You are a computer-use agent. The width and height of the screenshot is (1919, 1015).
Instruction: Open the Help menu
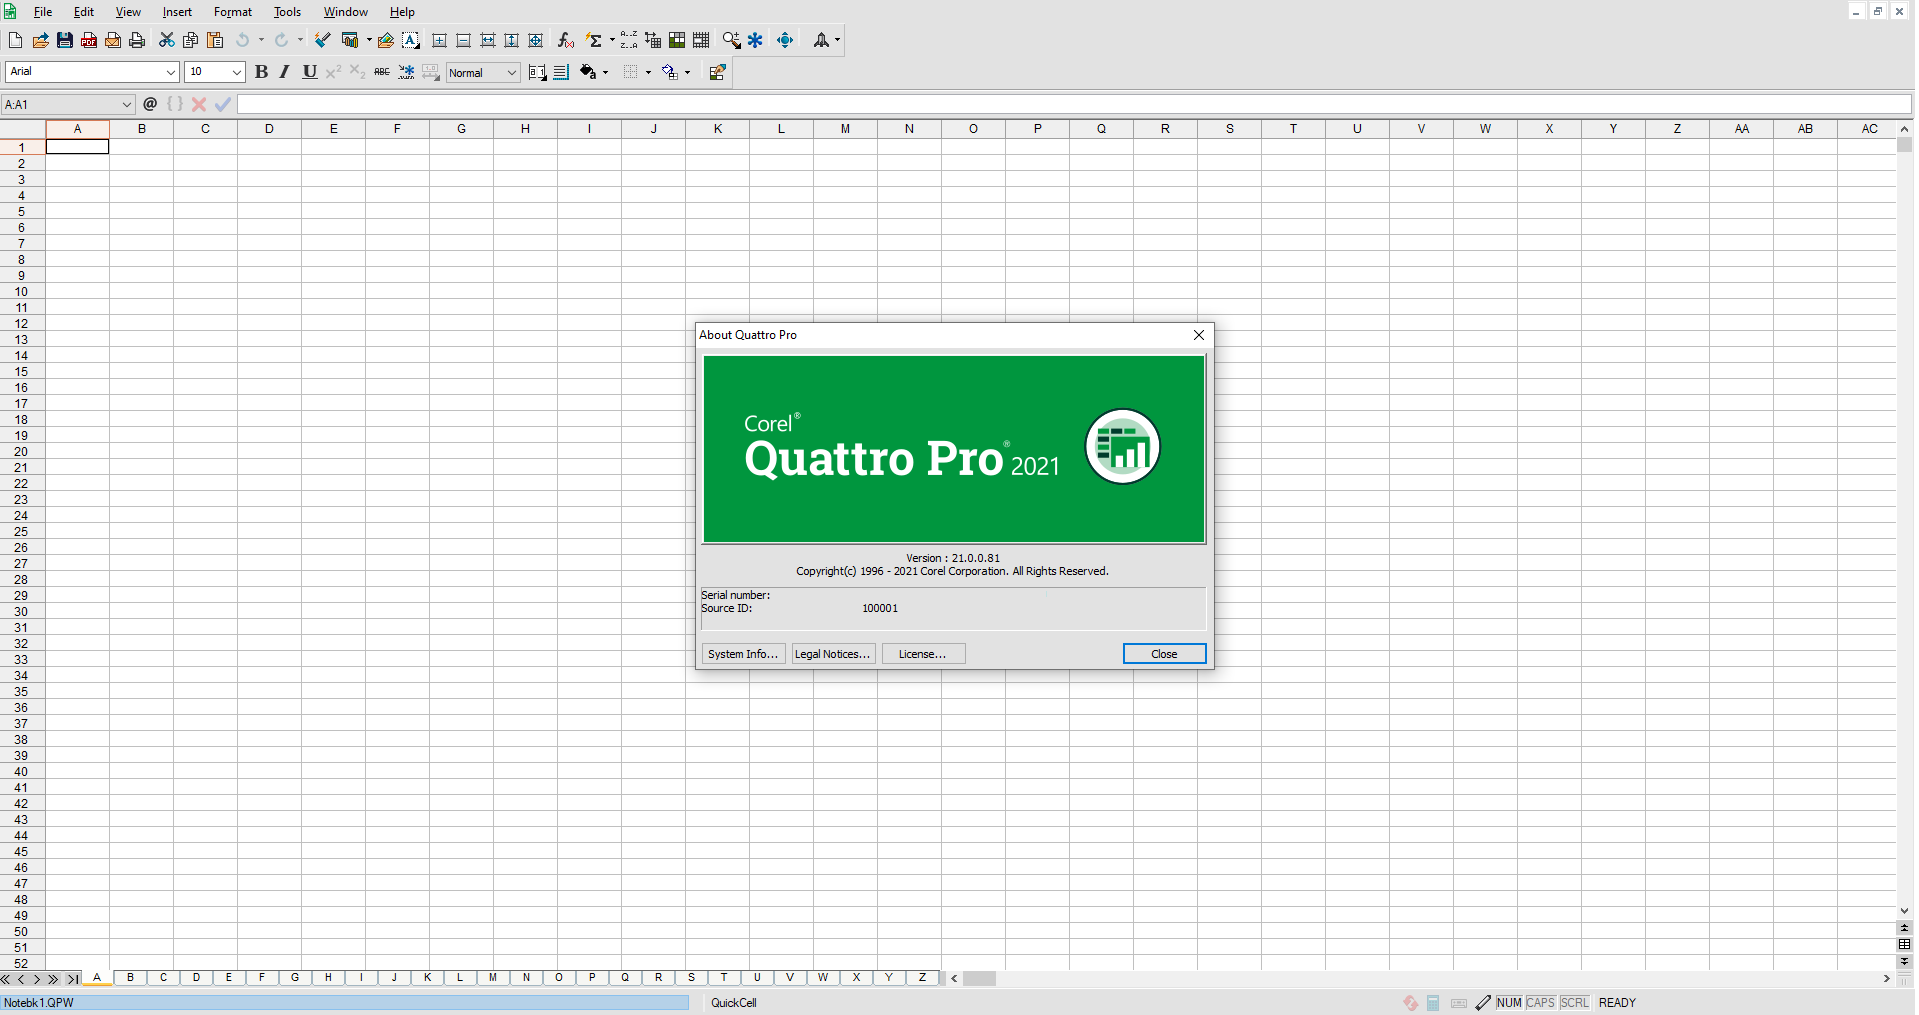pos(402,12)
